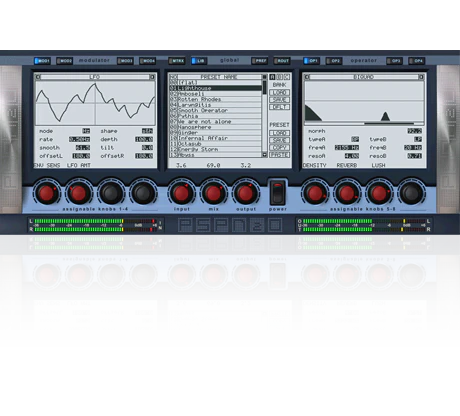The width and height of the screenshot is (460, 416).
Task: Click the bank LOAD button
Action: 279,93
